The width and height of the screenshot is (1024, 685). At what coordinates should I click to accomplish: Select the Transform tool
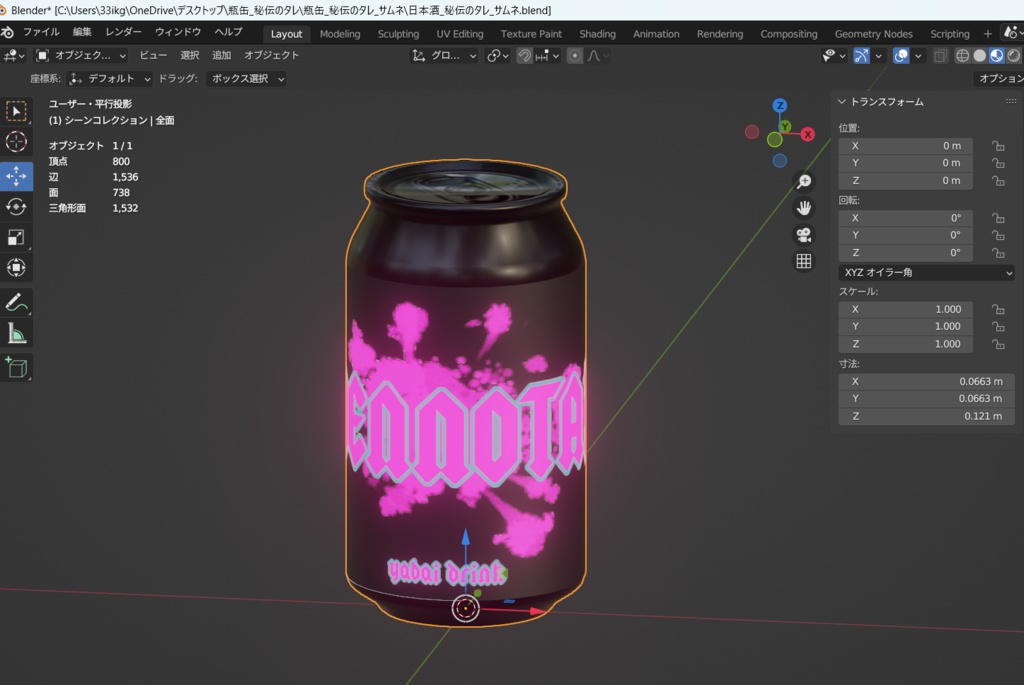16,268
